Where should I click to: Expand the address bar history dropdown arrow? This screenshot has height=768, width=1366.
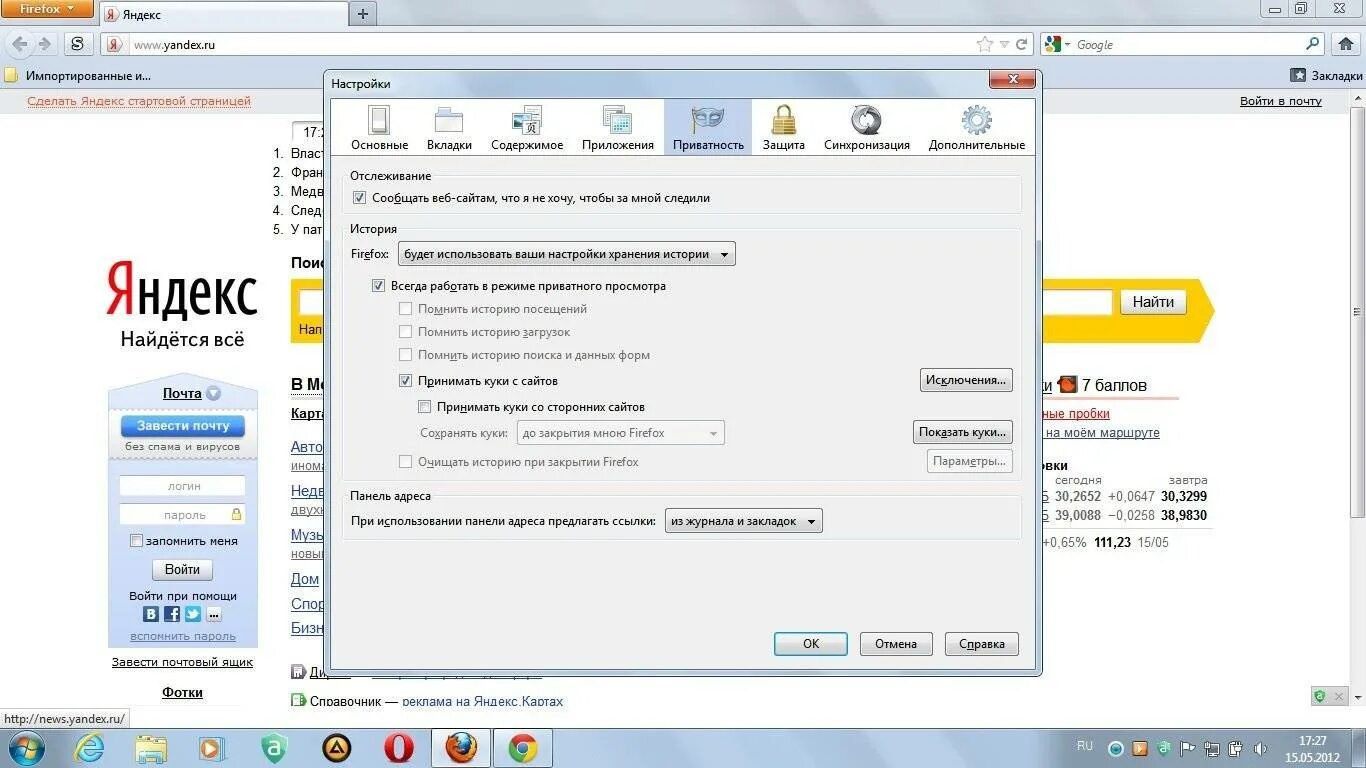click(1005, 44)
